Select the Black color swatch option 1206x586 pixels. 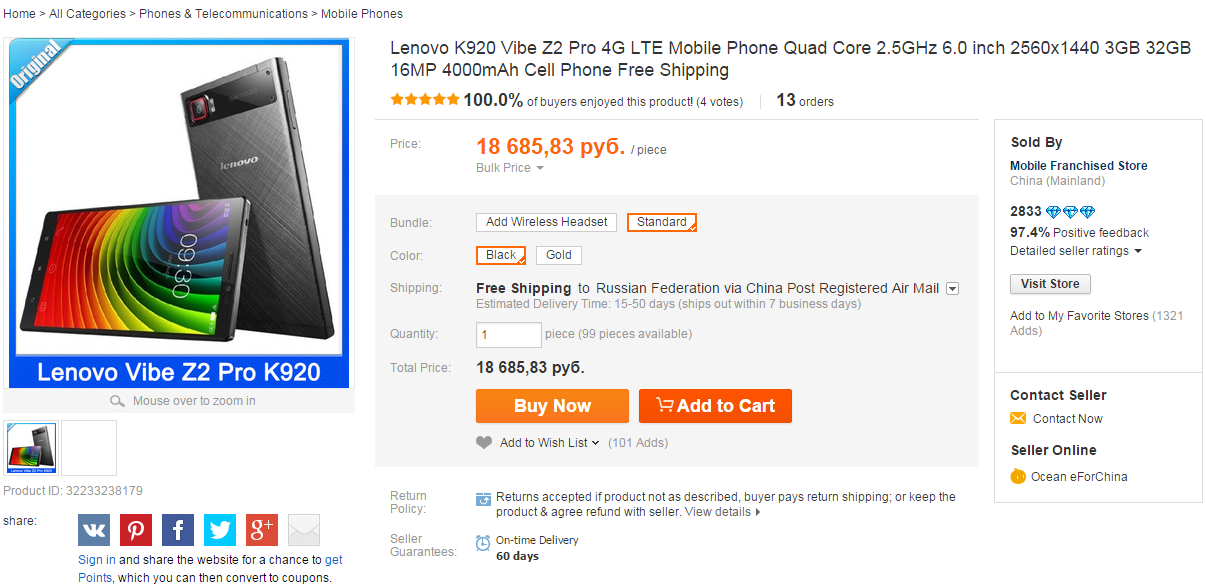pos(501,255)
